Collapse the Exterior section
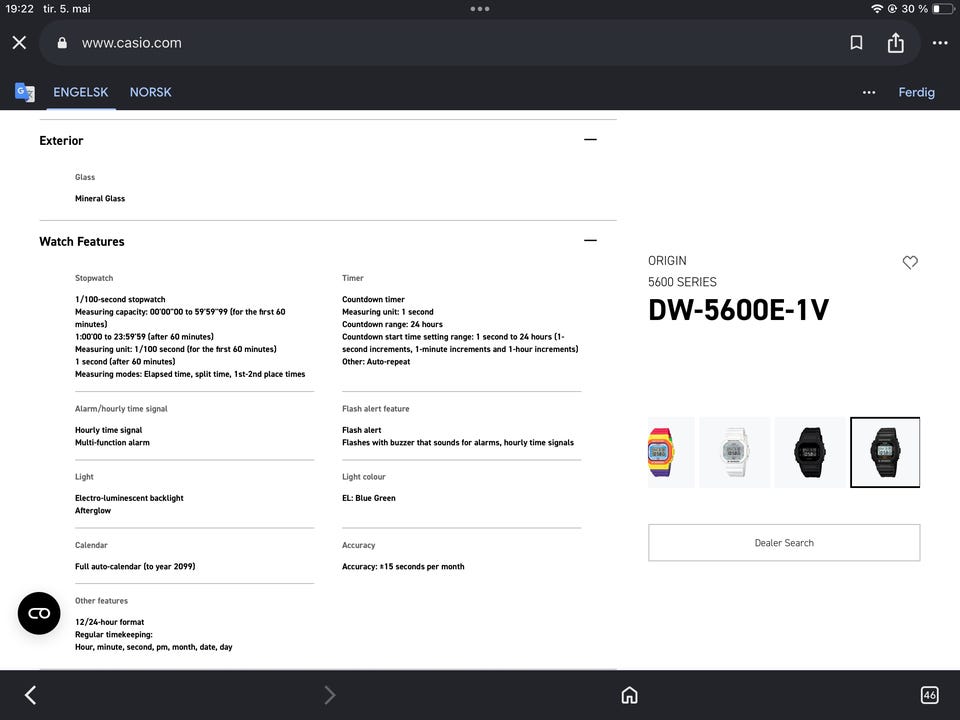The image size is (960, 720). 590,140
